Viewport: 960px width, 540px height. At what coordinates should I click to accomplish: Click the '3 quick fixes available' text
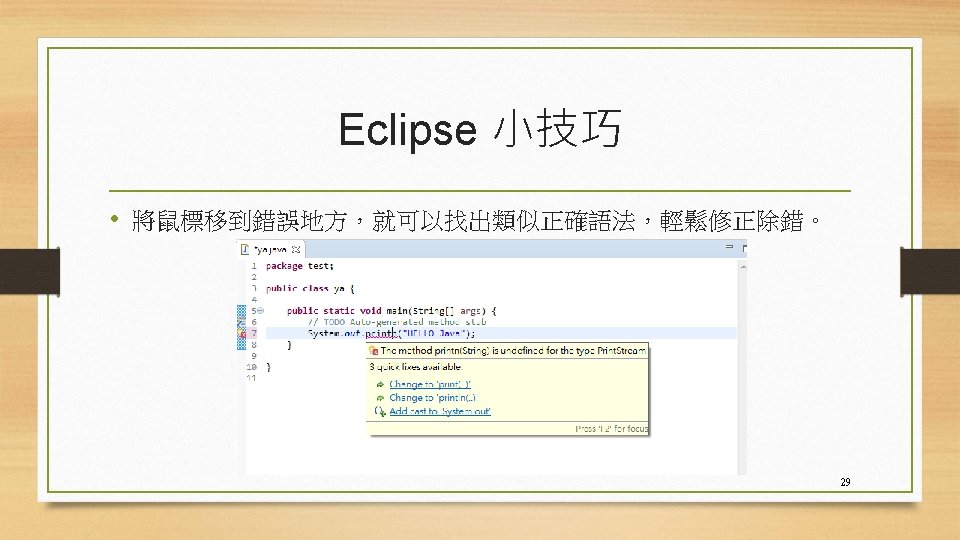click(x=416, y=367)
